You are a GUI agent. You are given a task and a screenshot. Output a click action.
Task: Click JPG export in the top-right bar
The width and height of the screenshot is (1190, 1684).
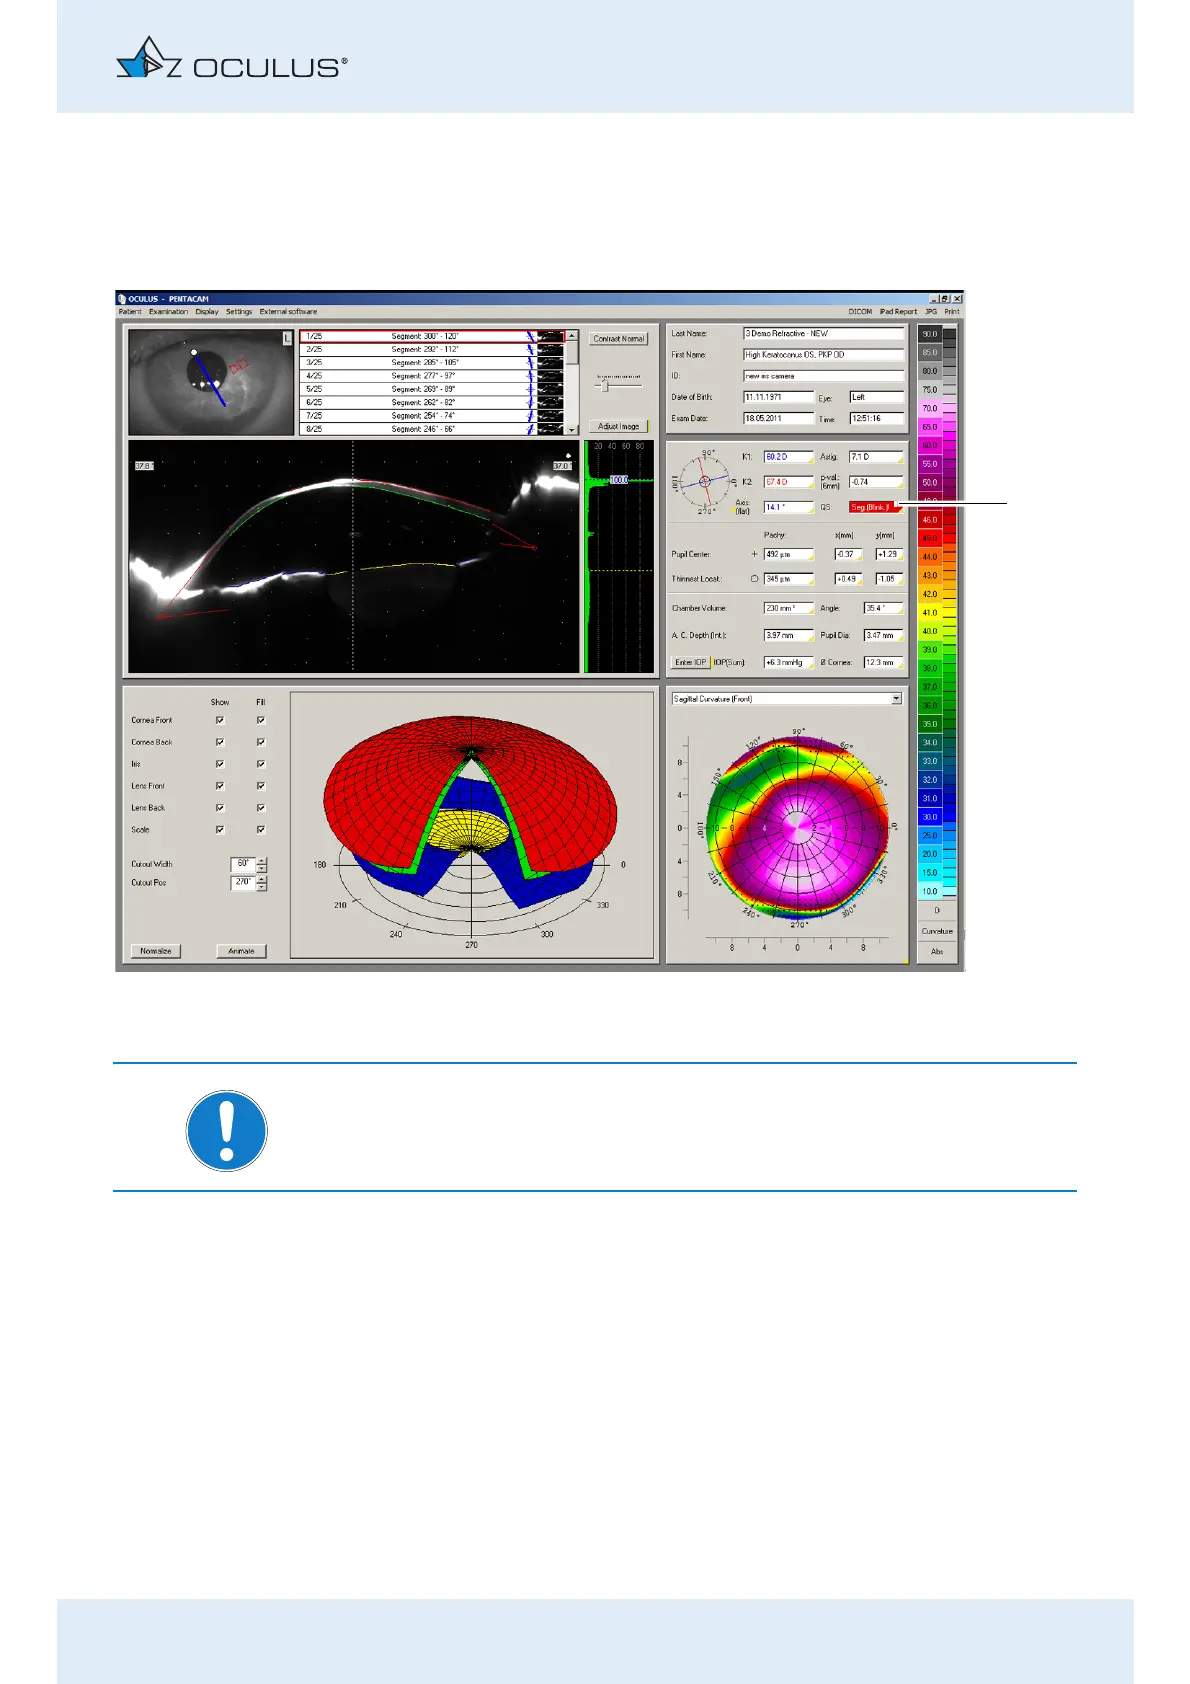[x=931, y=312]
